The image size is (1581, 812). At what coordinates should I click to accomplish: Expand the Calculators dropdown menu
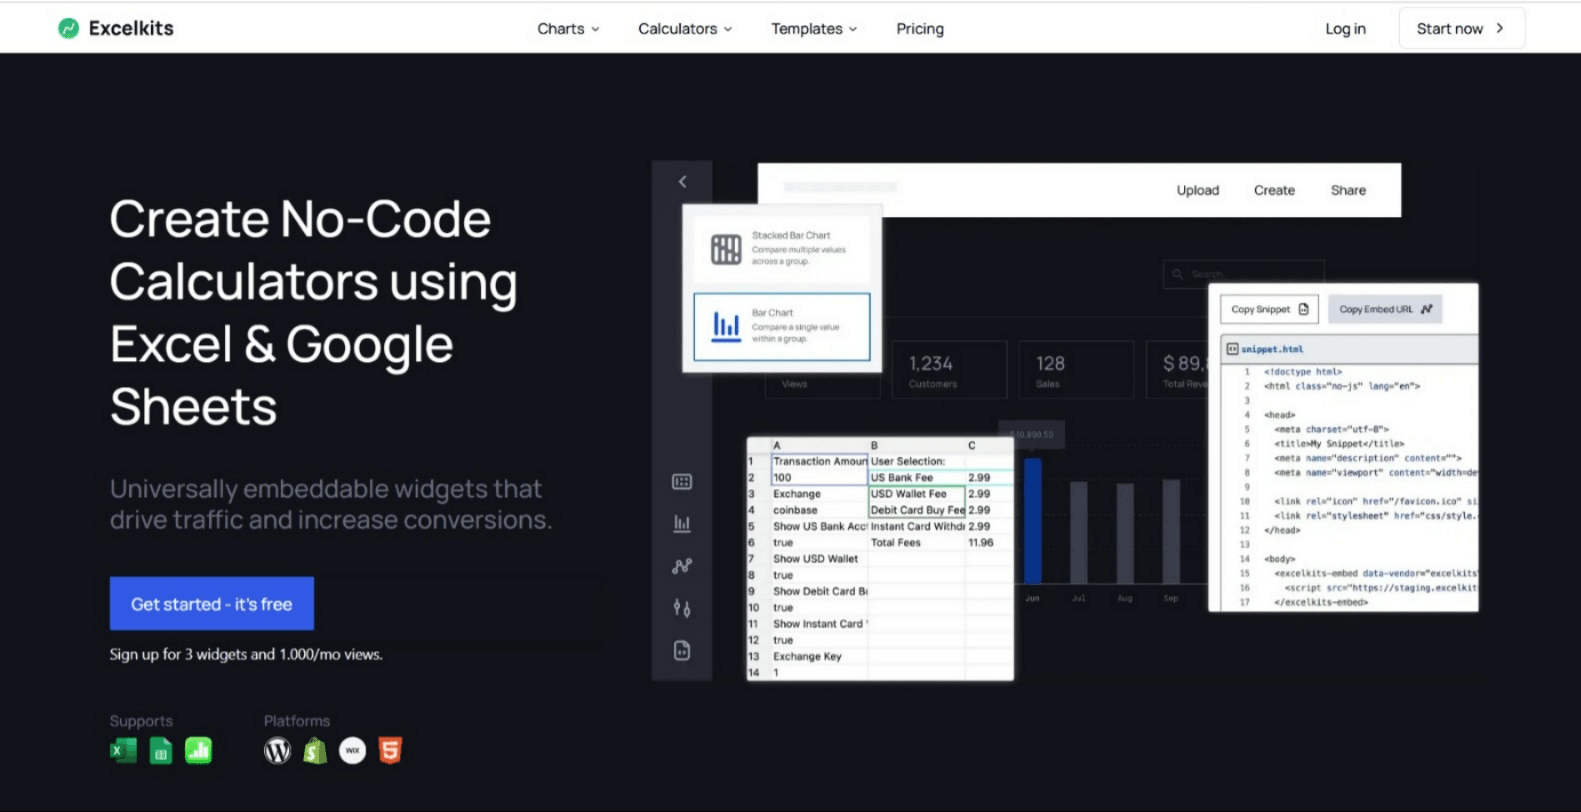click(685, 29)
